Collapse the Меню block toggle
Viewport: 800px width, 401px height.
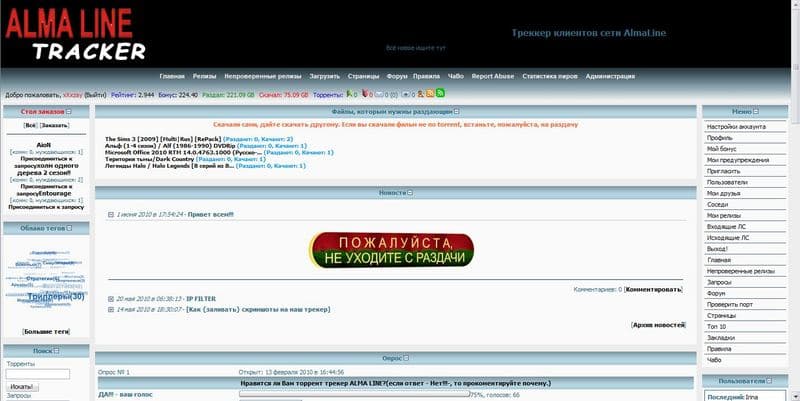click(x=756, y=111)
